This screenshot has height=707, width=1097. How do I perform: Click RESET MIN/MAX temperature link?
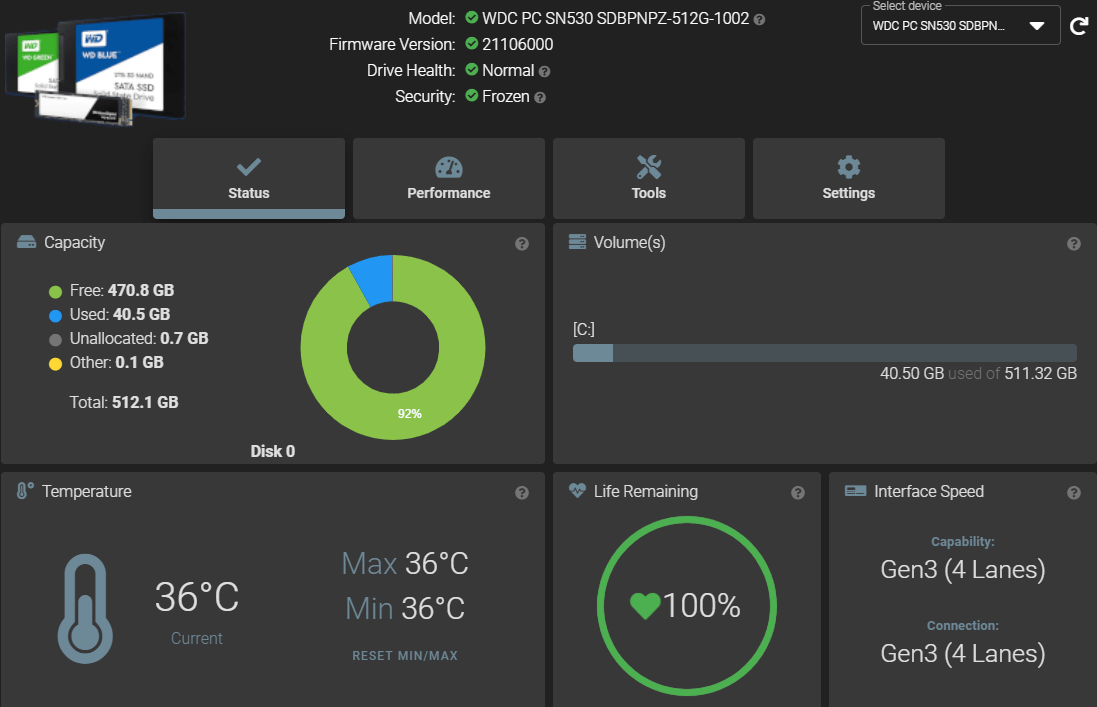pyautogui.click(x=405, y=656)
